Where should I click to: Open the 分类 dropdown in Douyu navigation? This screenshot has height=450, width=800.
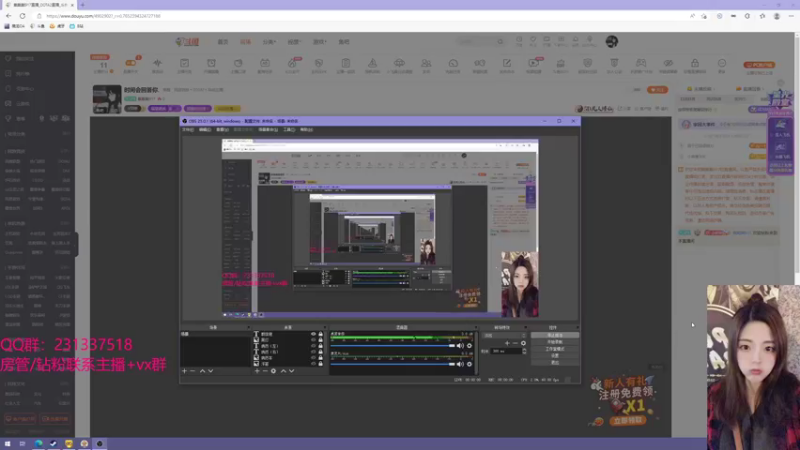click(x=269, y=42)
